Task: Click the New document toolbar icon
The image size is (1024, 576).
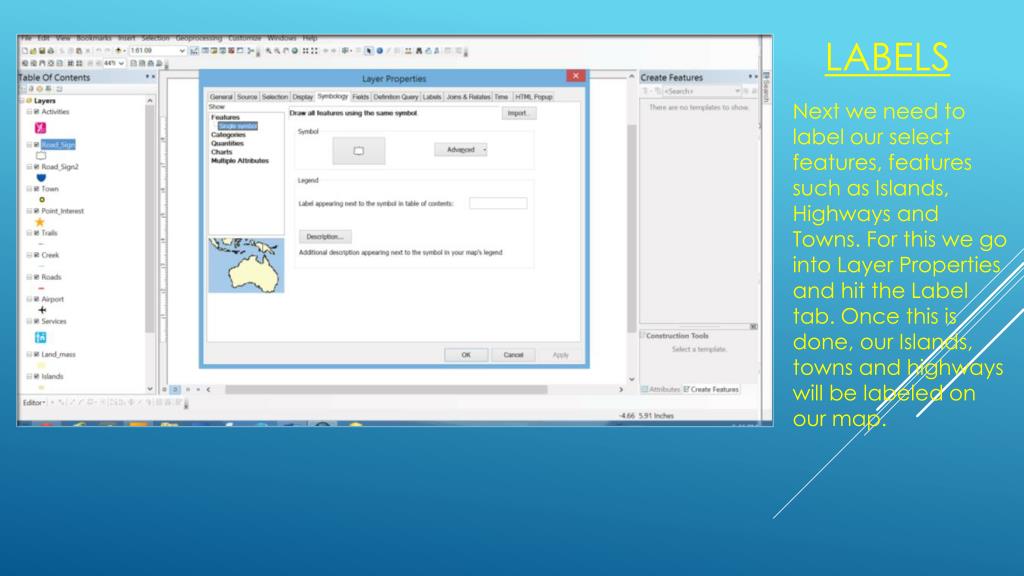Action: click(25, 51)
